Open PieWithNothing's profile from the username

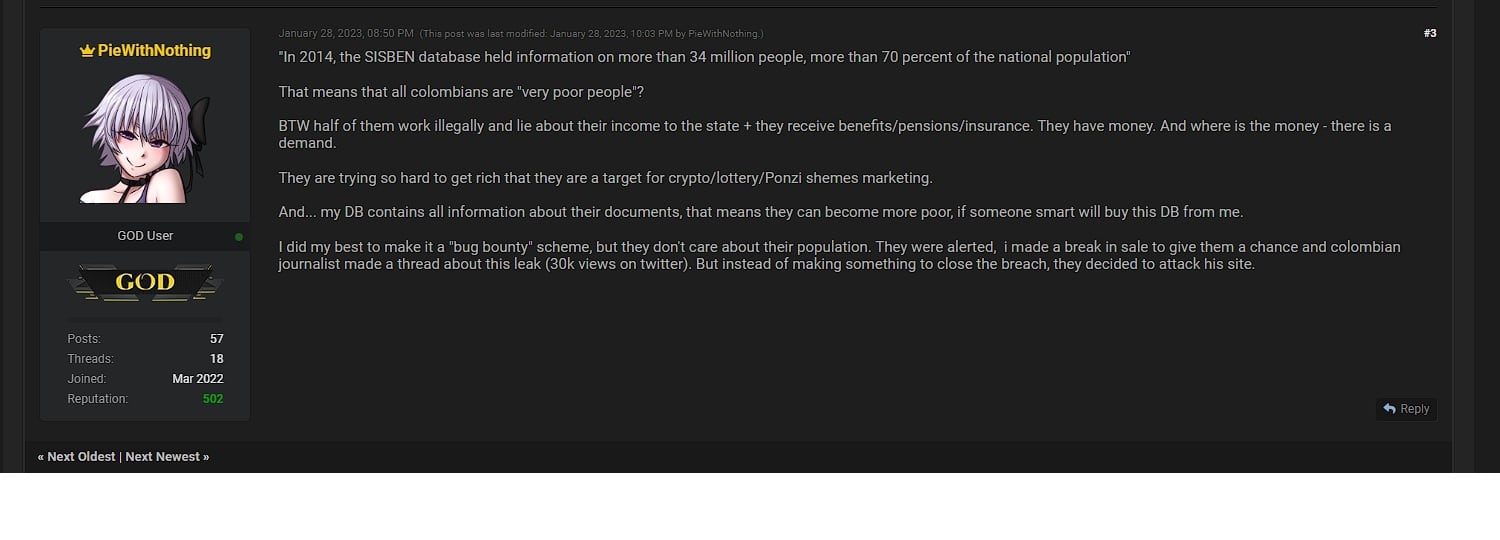point(154,50)
